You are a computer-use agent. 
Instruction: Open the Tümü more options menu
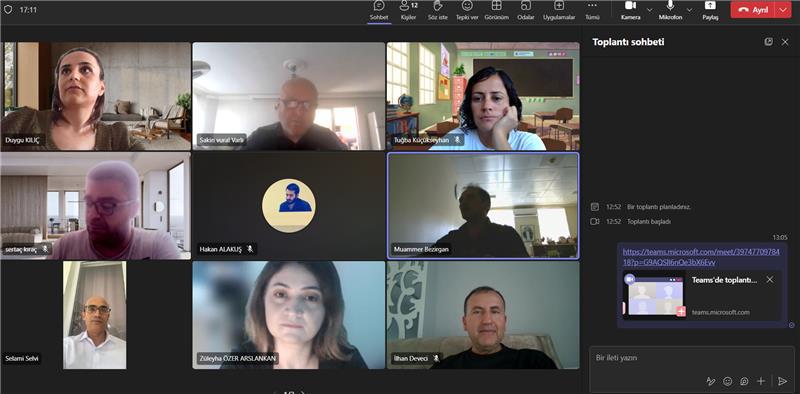pos(592,11)
